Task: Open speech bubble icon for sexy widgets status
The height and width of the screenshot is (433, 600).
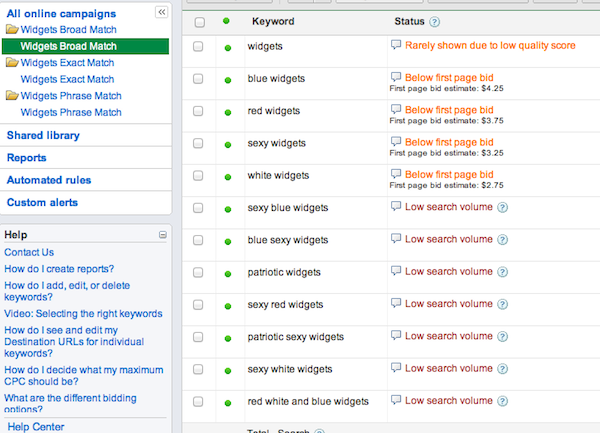Action: pos(396,142)
